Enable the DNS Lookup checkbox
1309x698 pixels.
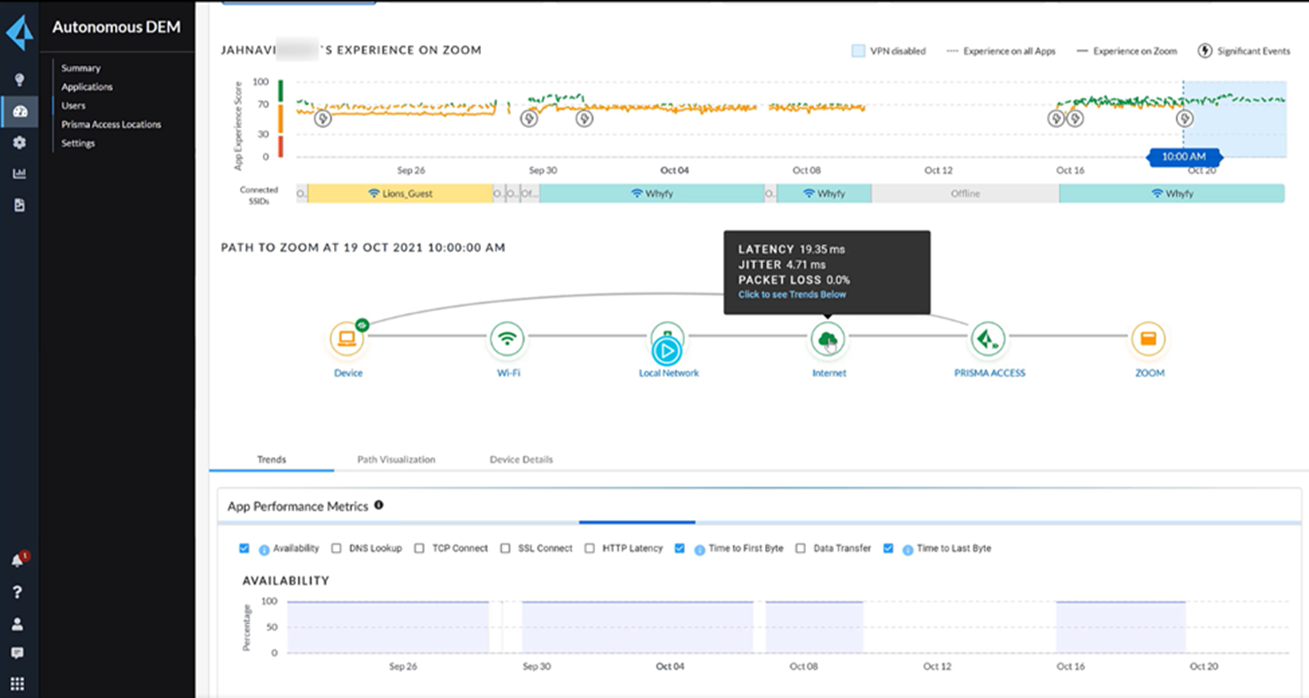coord(337,548)
